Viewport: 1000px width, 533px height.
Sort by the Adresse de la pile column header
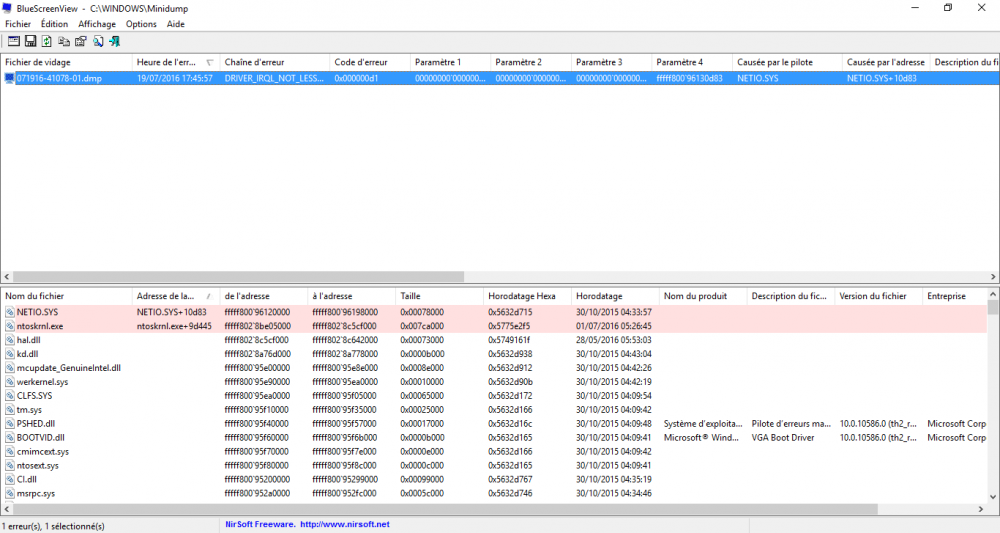(166, 296)
